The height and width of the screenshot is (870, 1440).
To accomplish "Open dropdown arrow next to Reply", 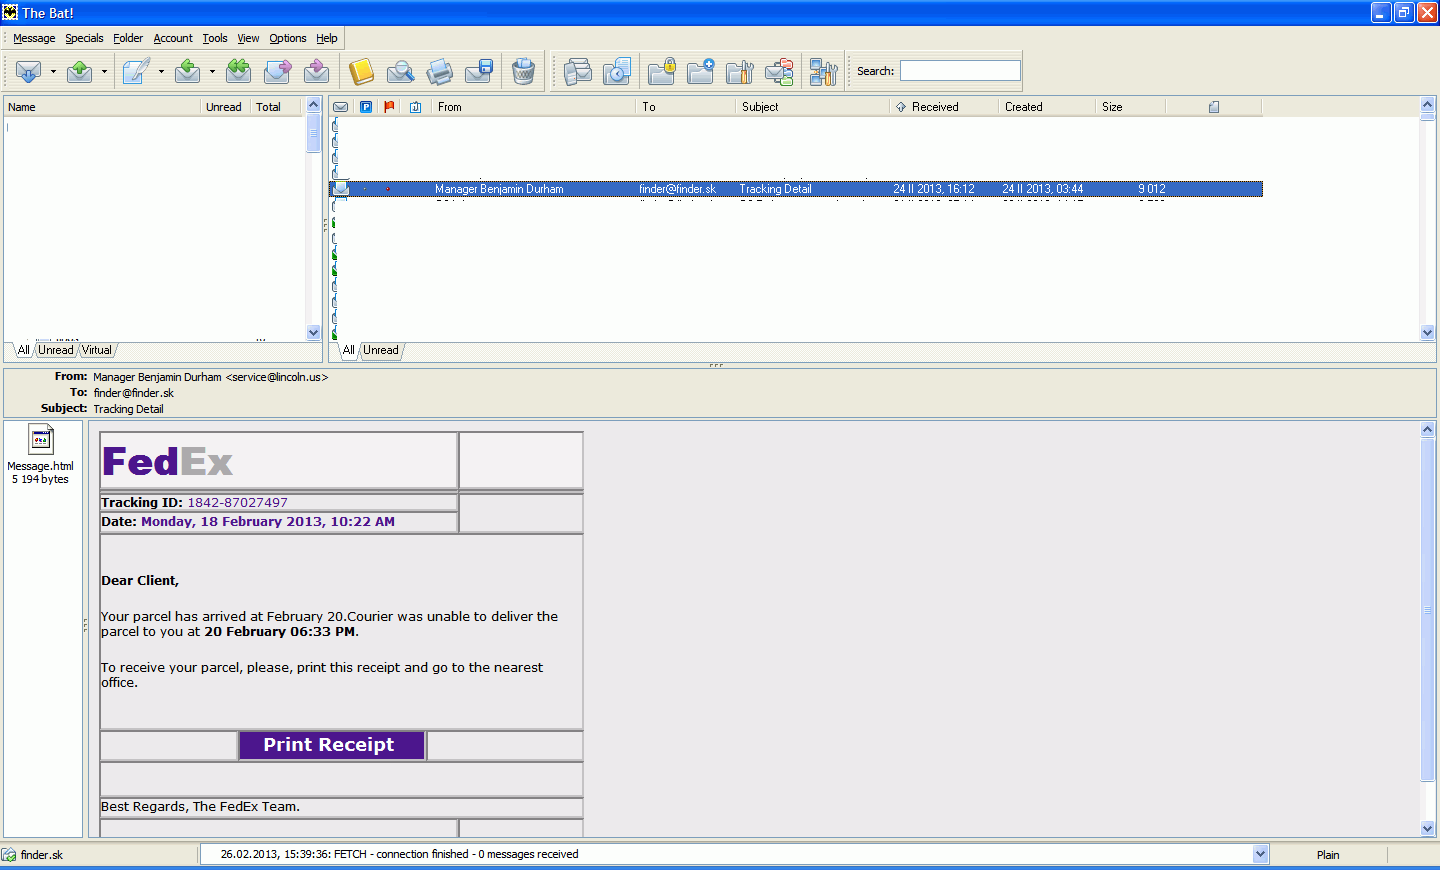I will 212,72.
